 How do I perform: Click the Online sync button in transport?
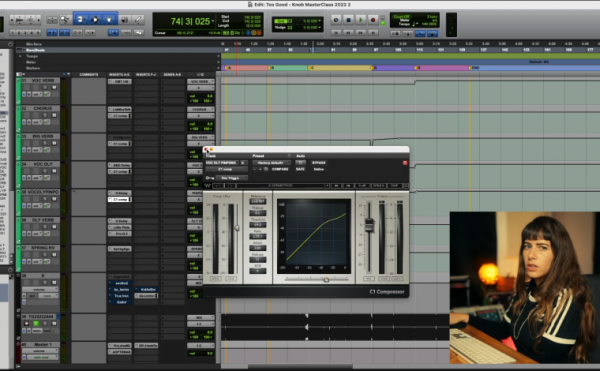point(336,20)
